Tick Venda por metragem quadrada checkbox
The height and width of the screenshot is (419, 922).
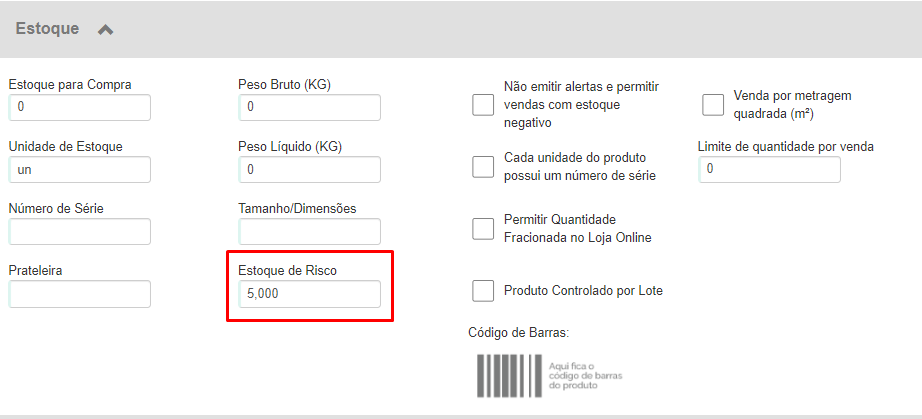pyautogui.click(x=713, y=105)
